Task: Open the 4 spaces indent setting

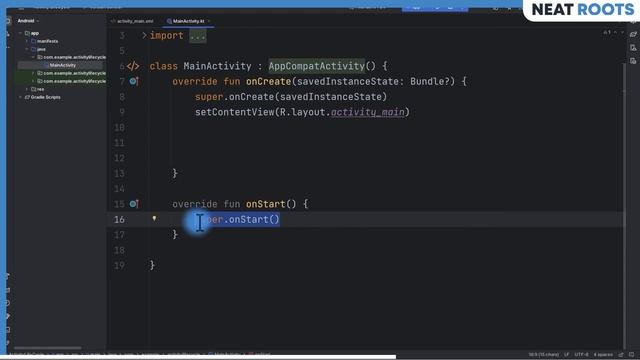Action: pos(603,354)
